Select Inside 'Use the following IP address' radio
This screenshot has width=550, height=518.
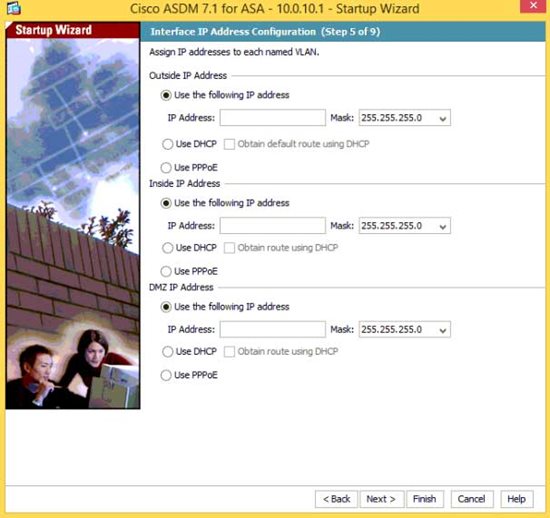(x=166, y=203)
